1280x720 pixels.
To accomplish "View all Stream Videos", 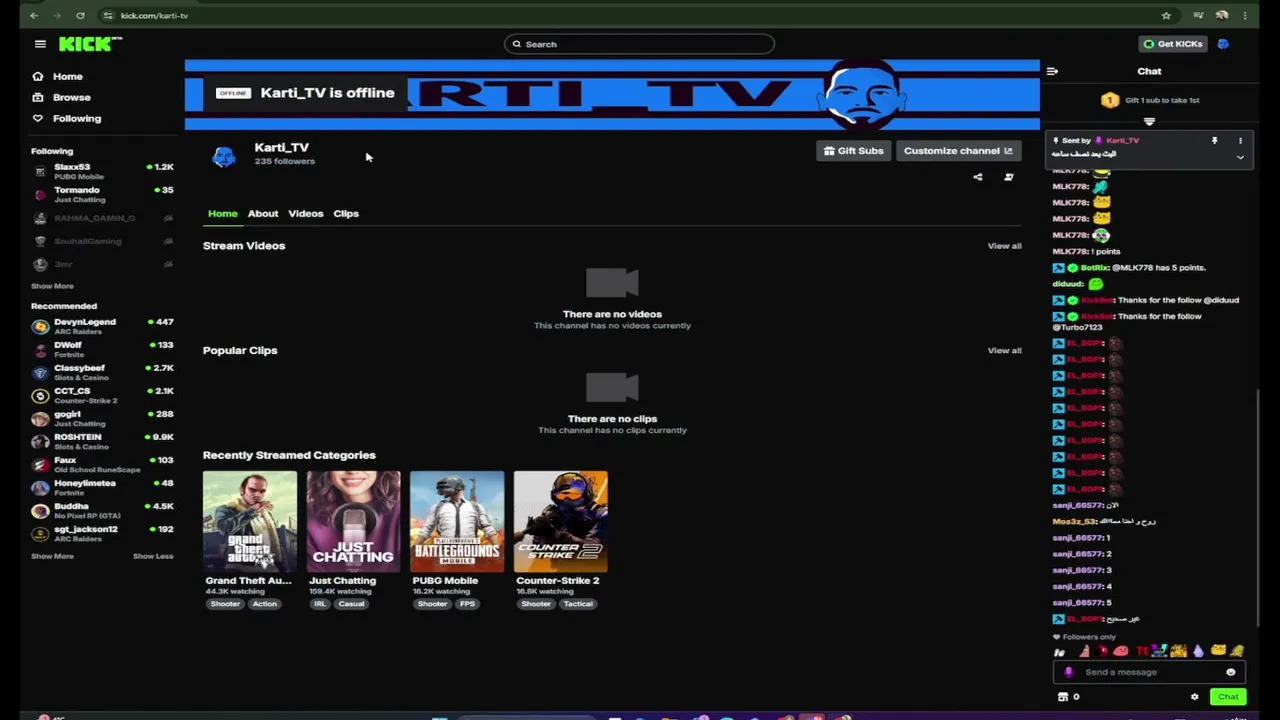I will (x=1005, y=246).
